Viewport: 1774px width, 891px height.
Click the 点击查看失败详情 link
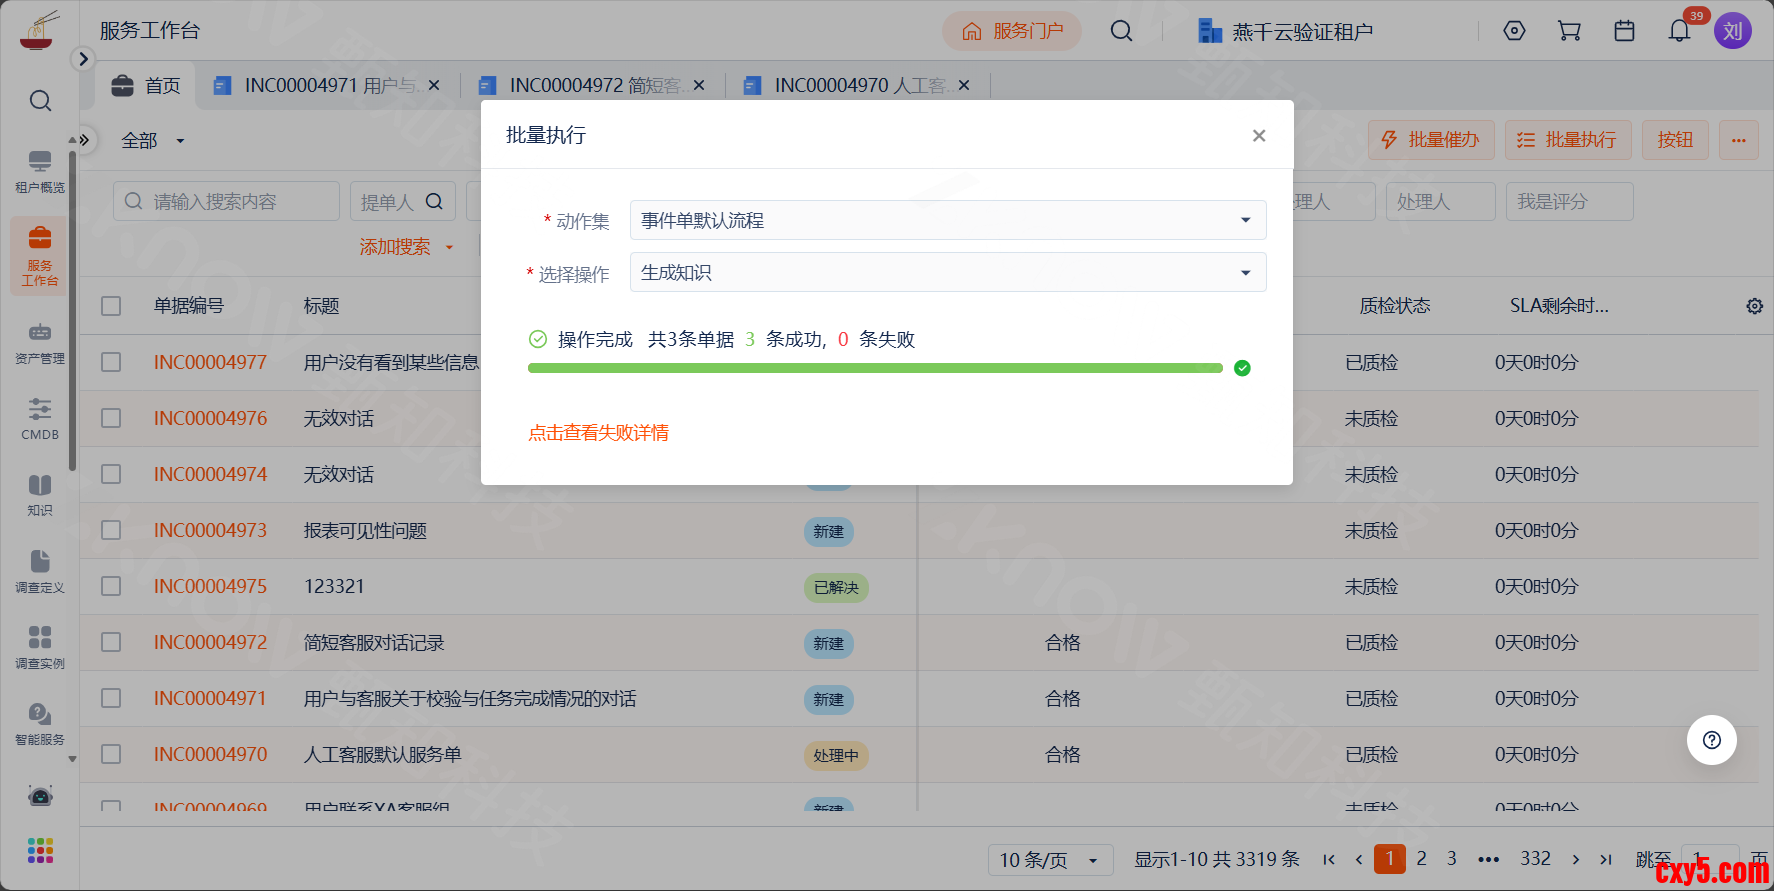(x=598, y=433)
